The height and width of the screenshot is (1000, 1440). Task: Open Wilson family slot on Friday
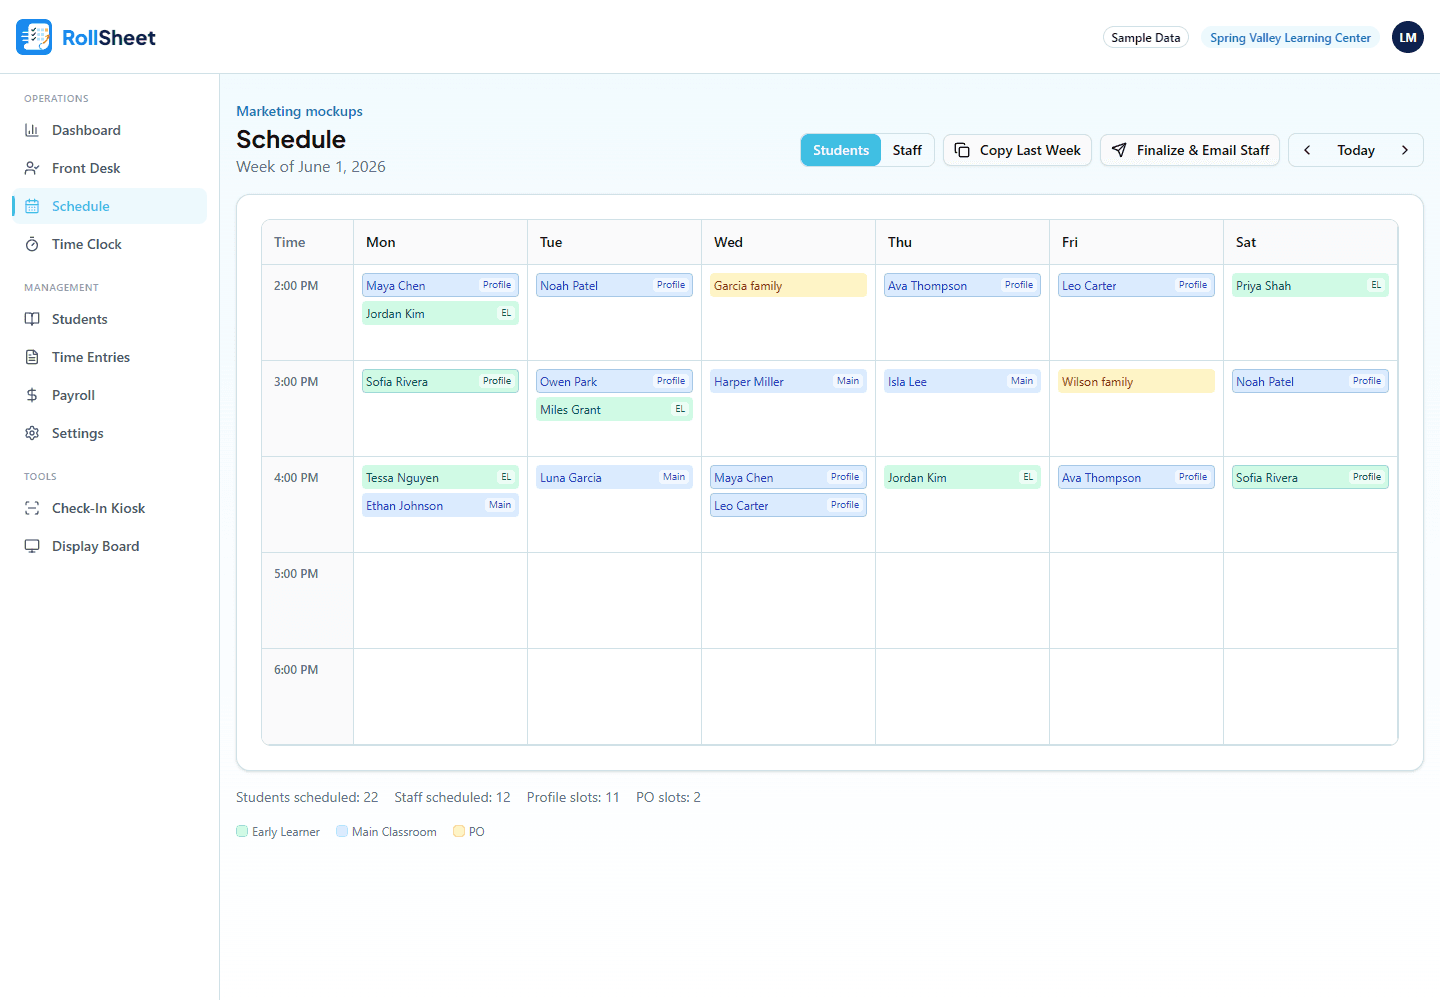[1136, 381]
